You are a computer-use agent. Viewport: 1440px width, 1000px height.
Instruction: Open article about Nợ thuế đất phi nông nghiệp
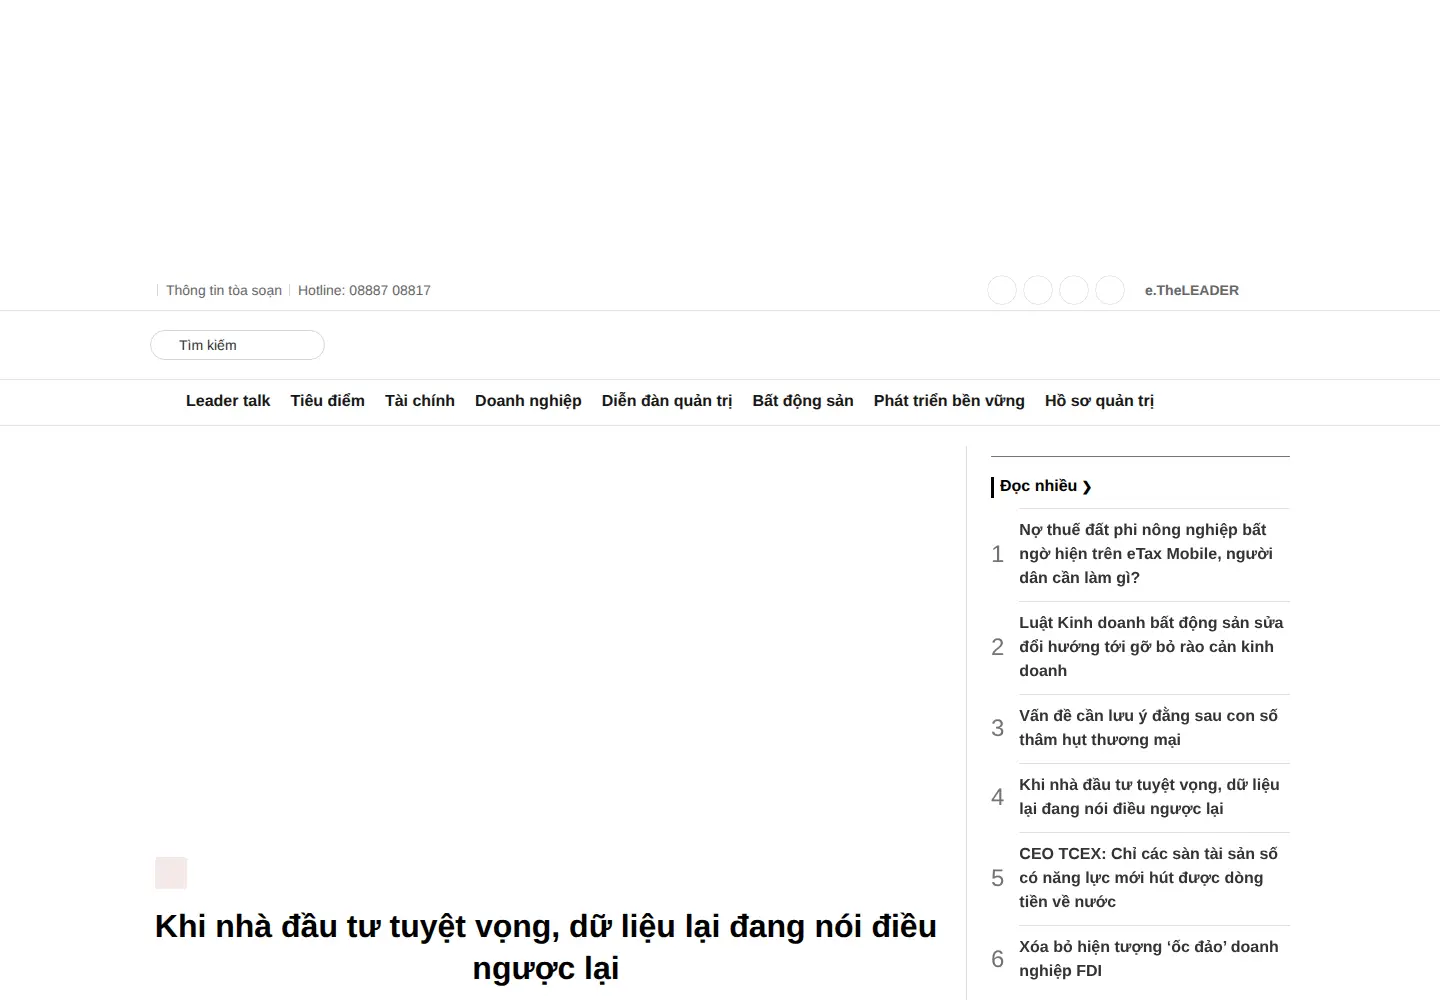(1146, 554)
